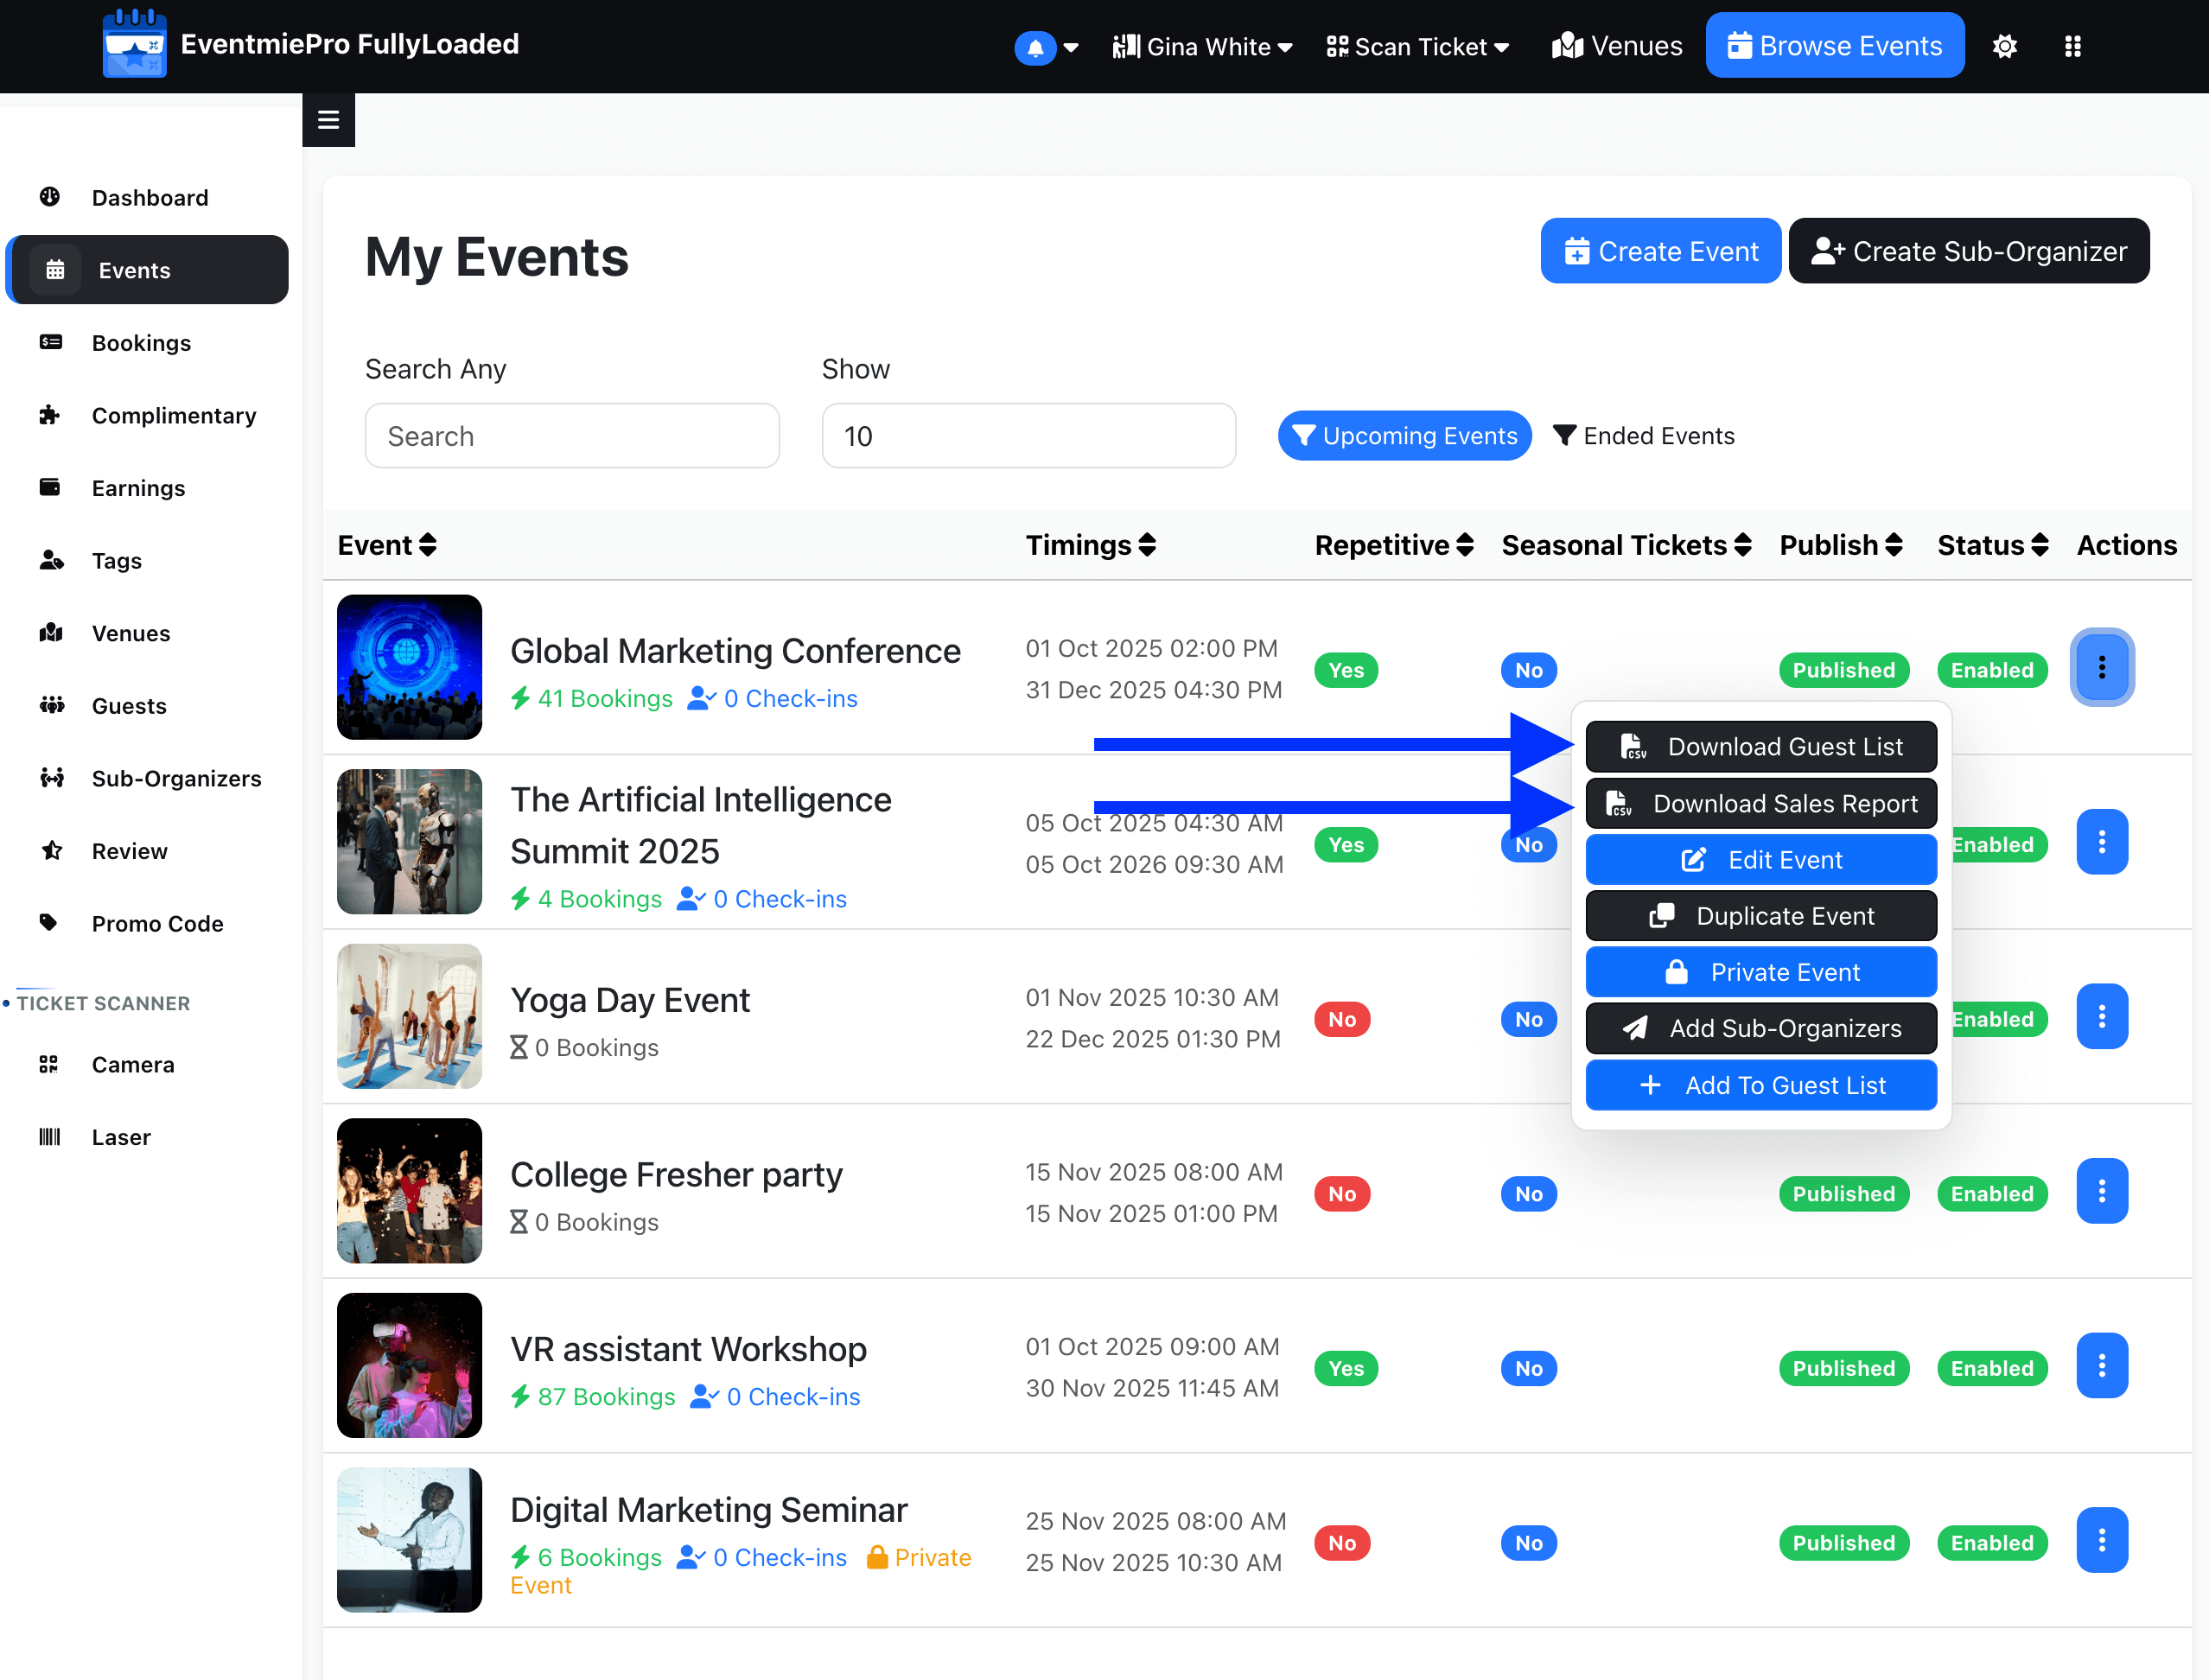Sort by Timings column
The width and height of the screenshot is (2209, 1680).
(1090, 545)
